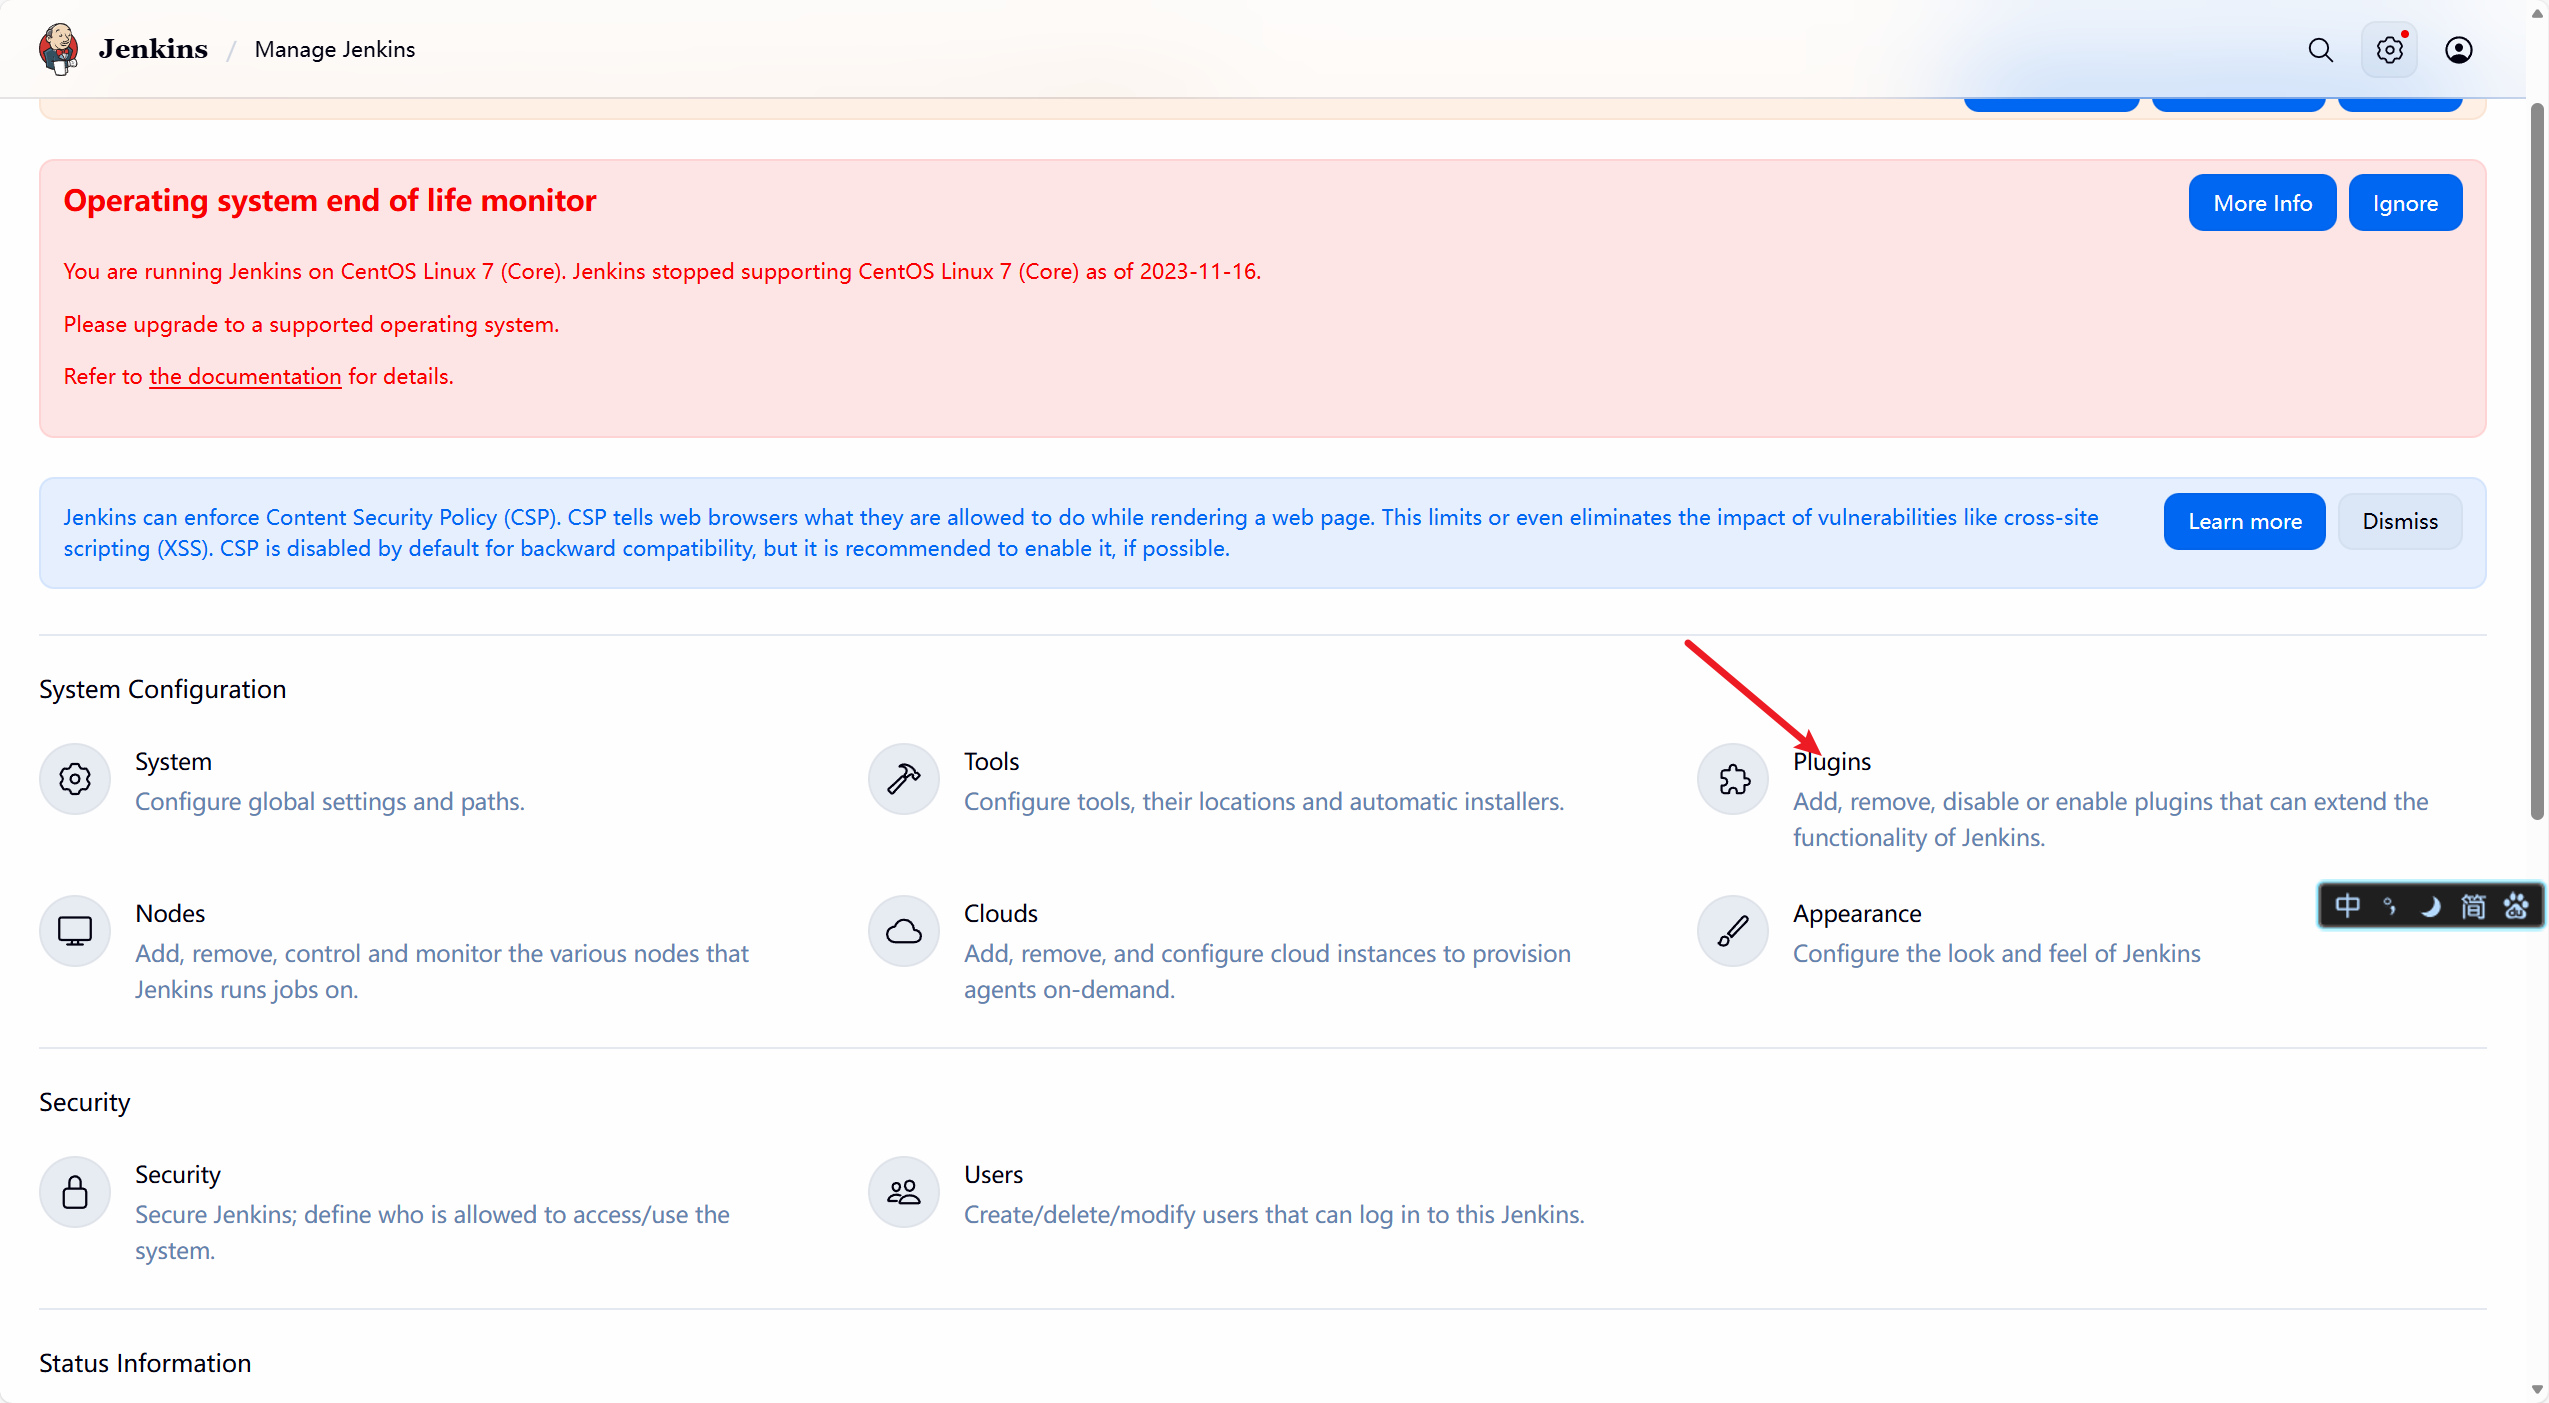Click the Appearance paintbrush icon
Screen dimensions: 2549x1403
tap(1733, 931)
